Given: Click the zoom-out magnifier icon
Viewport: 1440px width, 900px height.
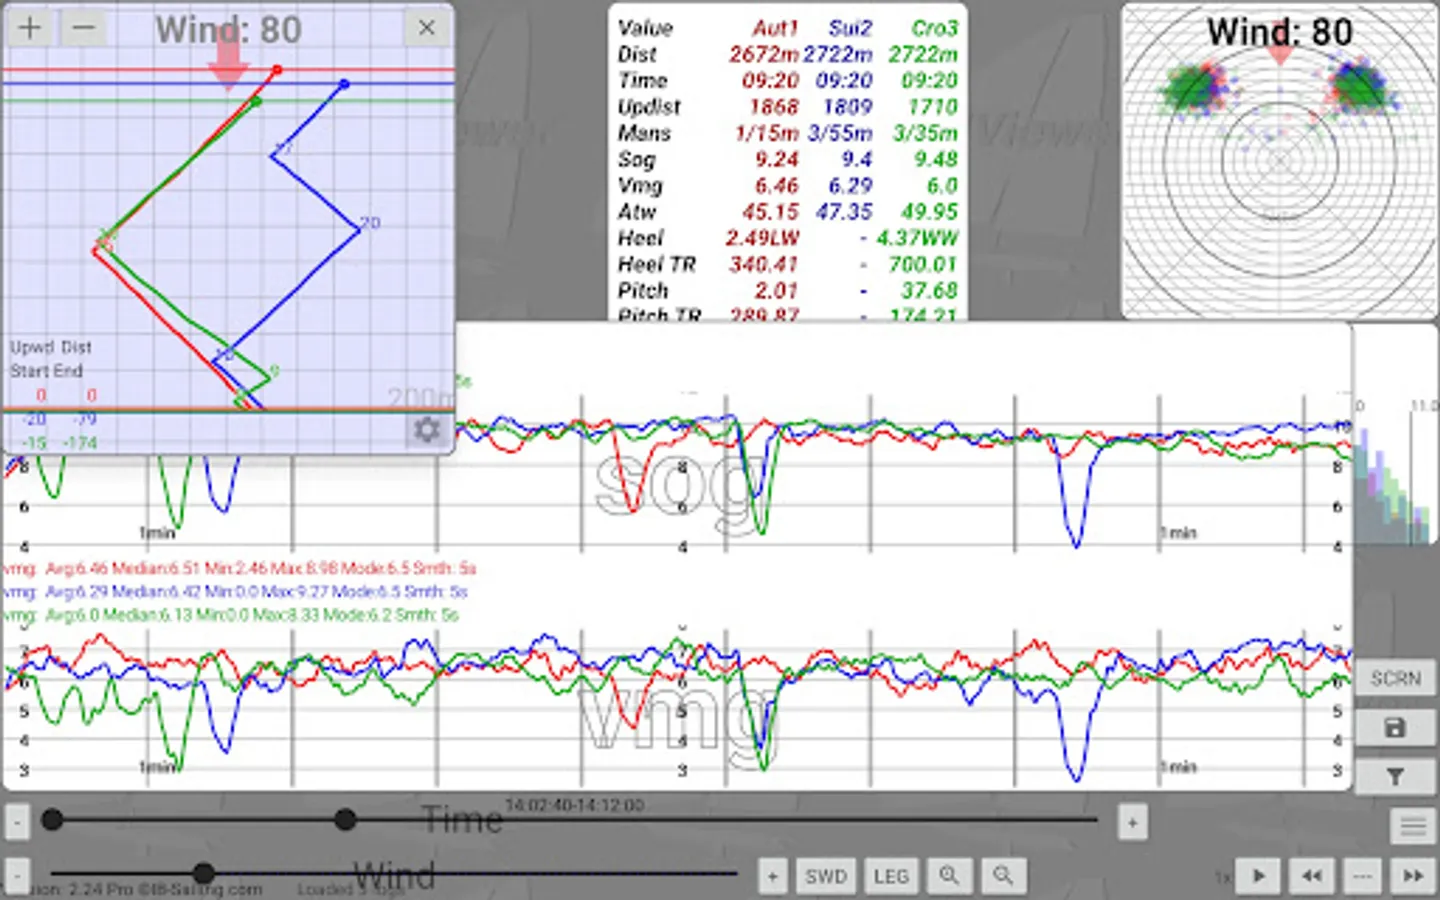Looking at the screenshot, I should point(1002,876).
